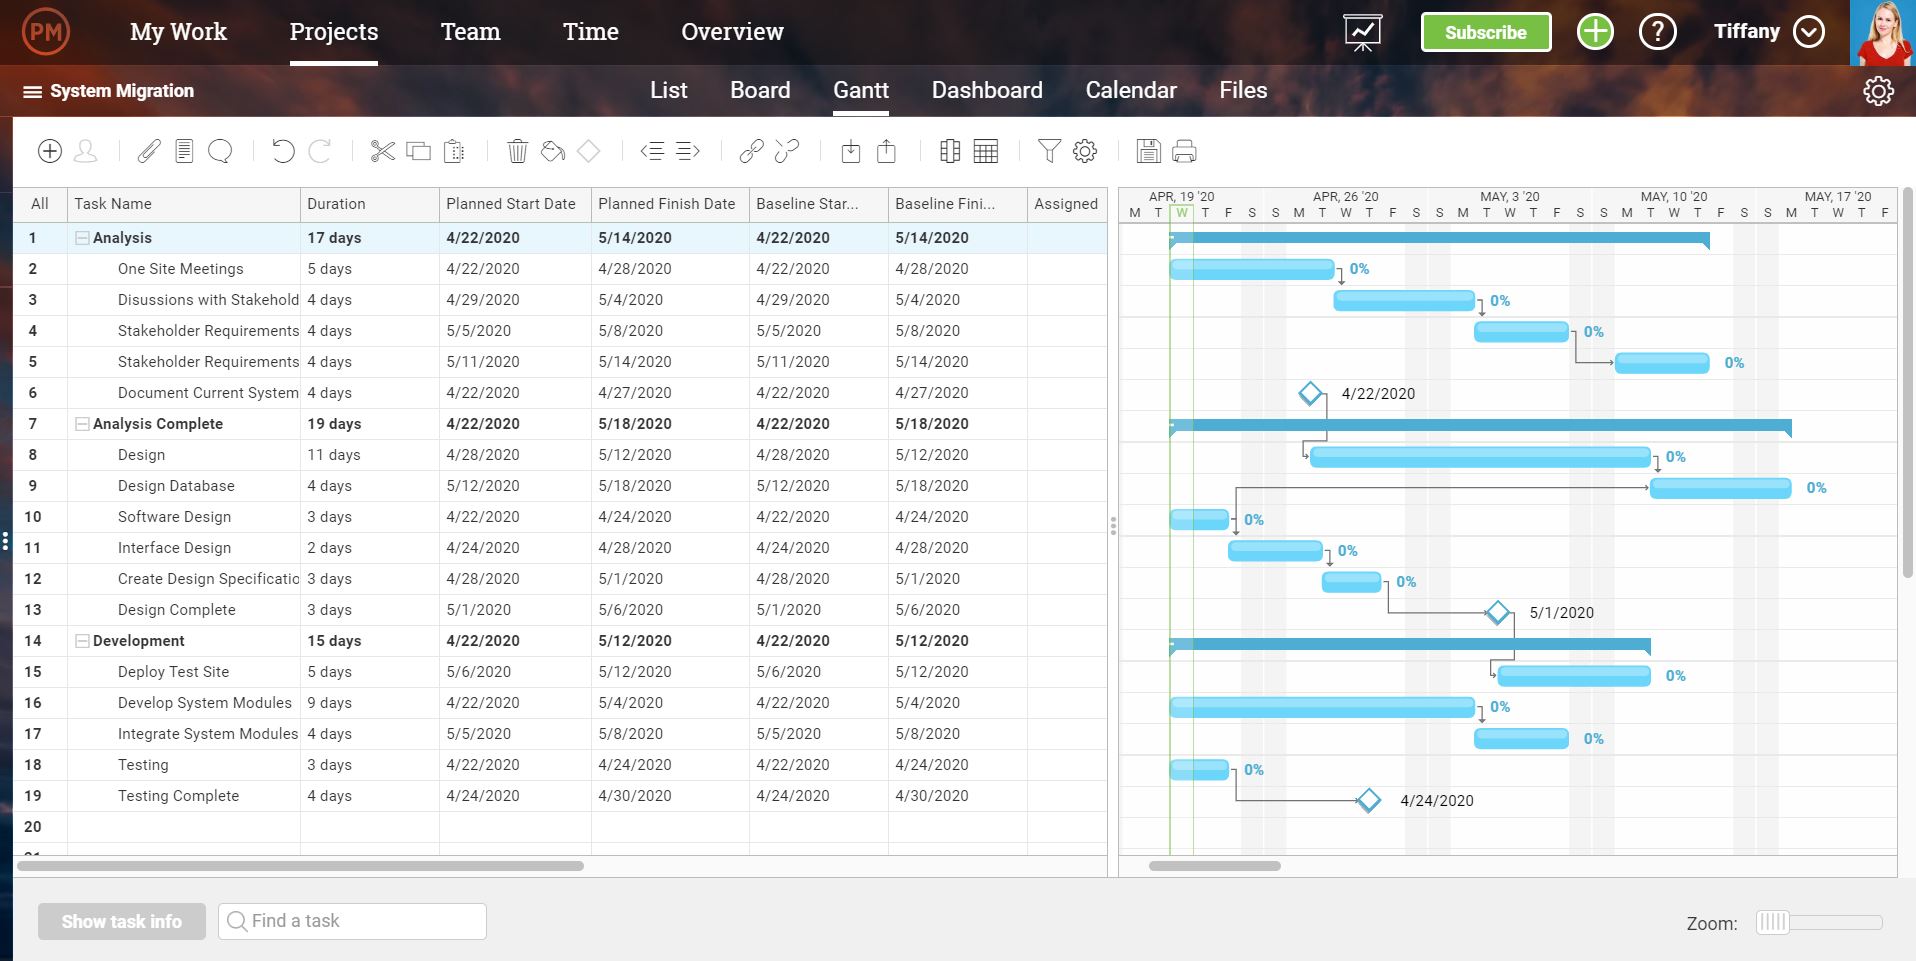Open the Tiffany user dropdown arrow
Screen dimensions: 1916x961
coord(1808,32)
